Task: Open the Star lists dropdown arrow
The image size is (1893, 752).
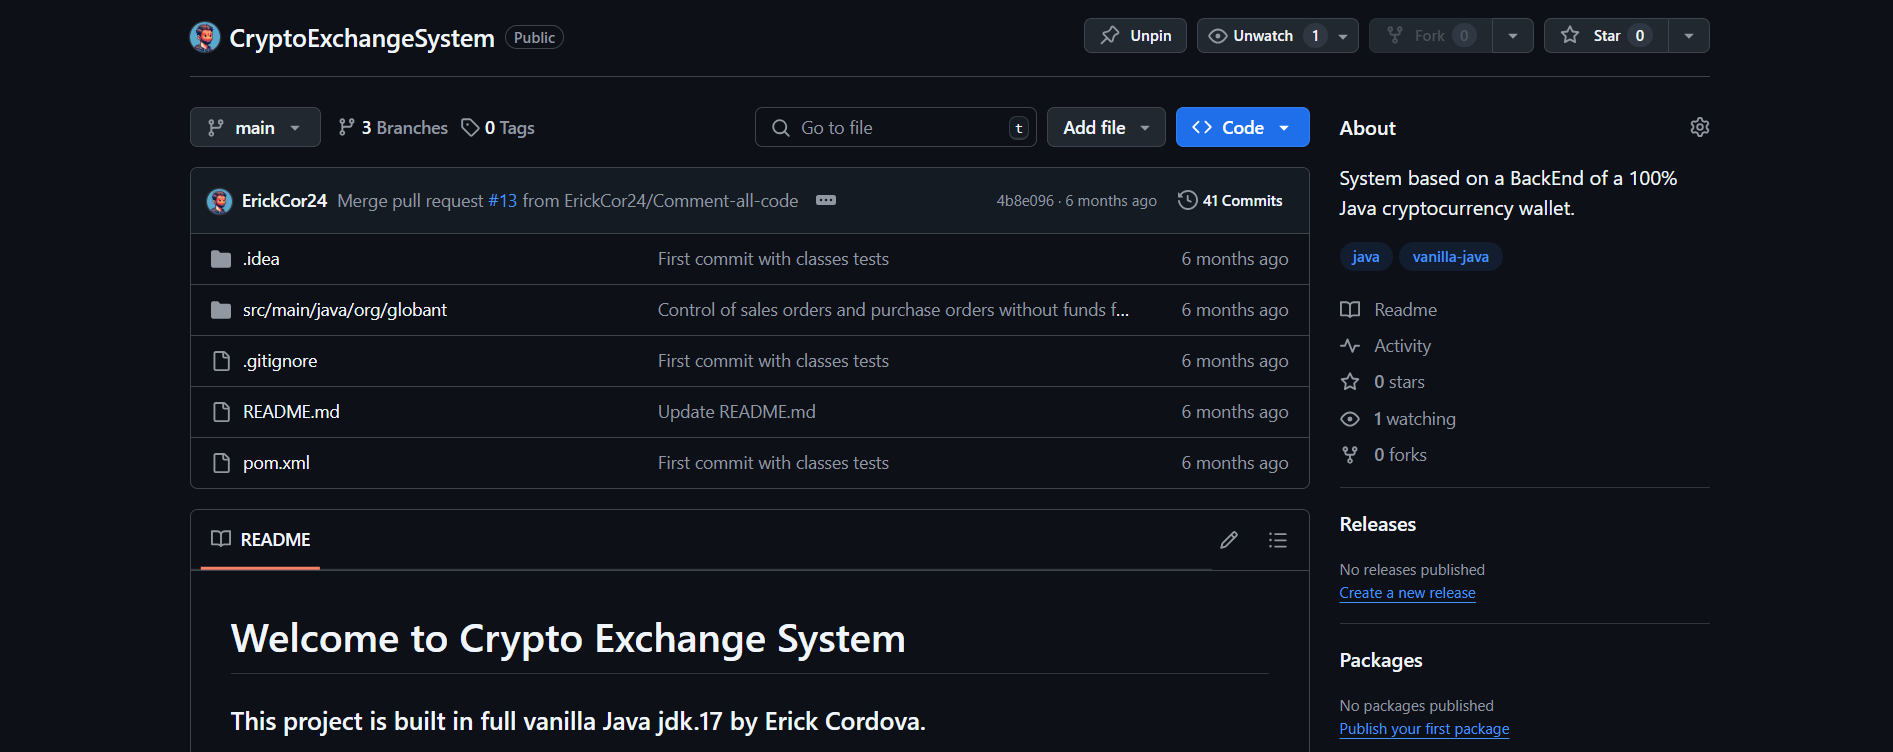Action: (1689, 36)
